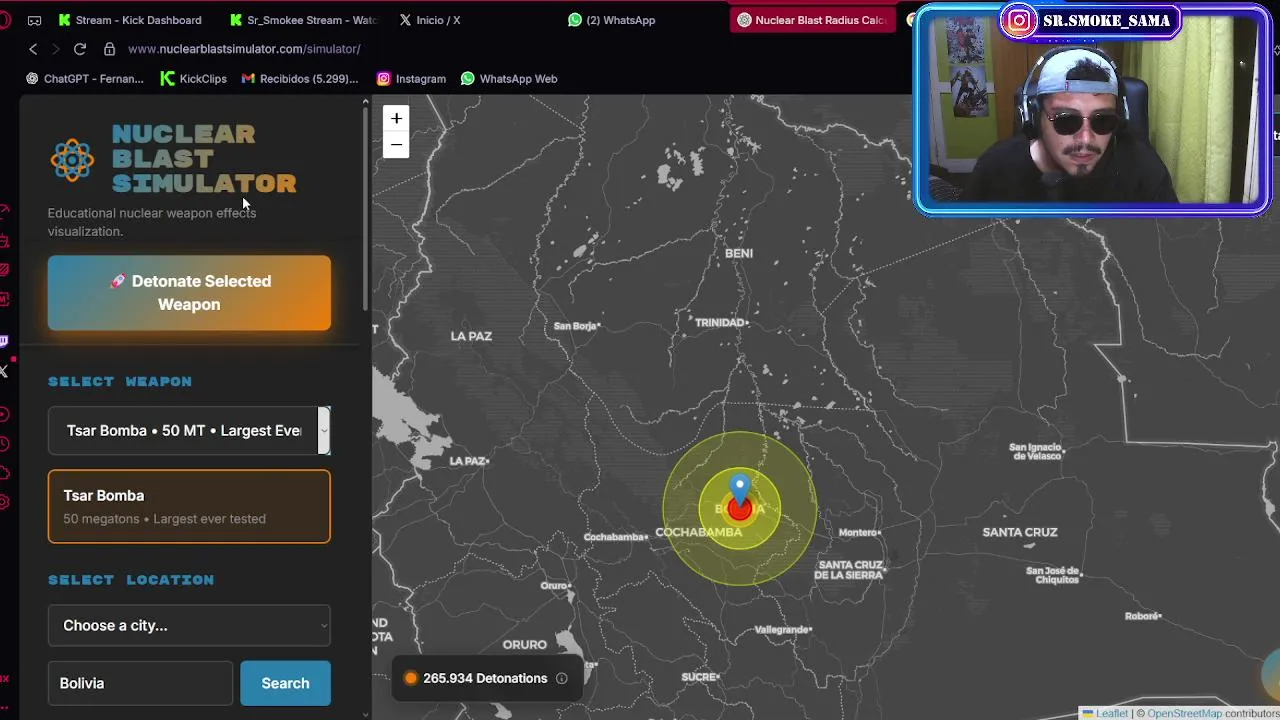Click the Roboré map label
Screen dimensions: 1280x720
pyautogui.click(x=1143, y=616)
